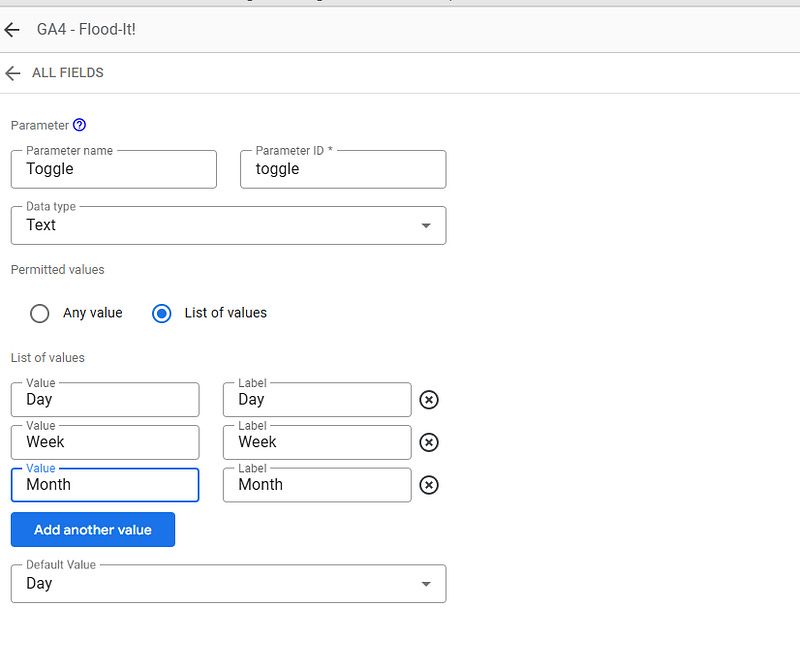Image resolution: width=800 pixels, height=662 pixels.
Task: Go back using the ALL FIELDS arrow
Action: point(13,73)
